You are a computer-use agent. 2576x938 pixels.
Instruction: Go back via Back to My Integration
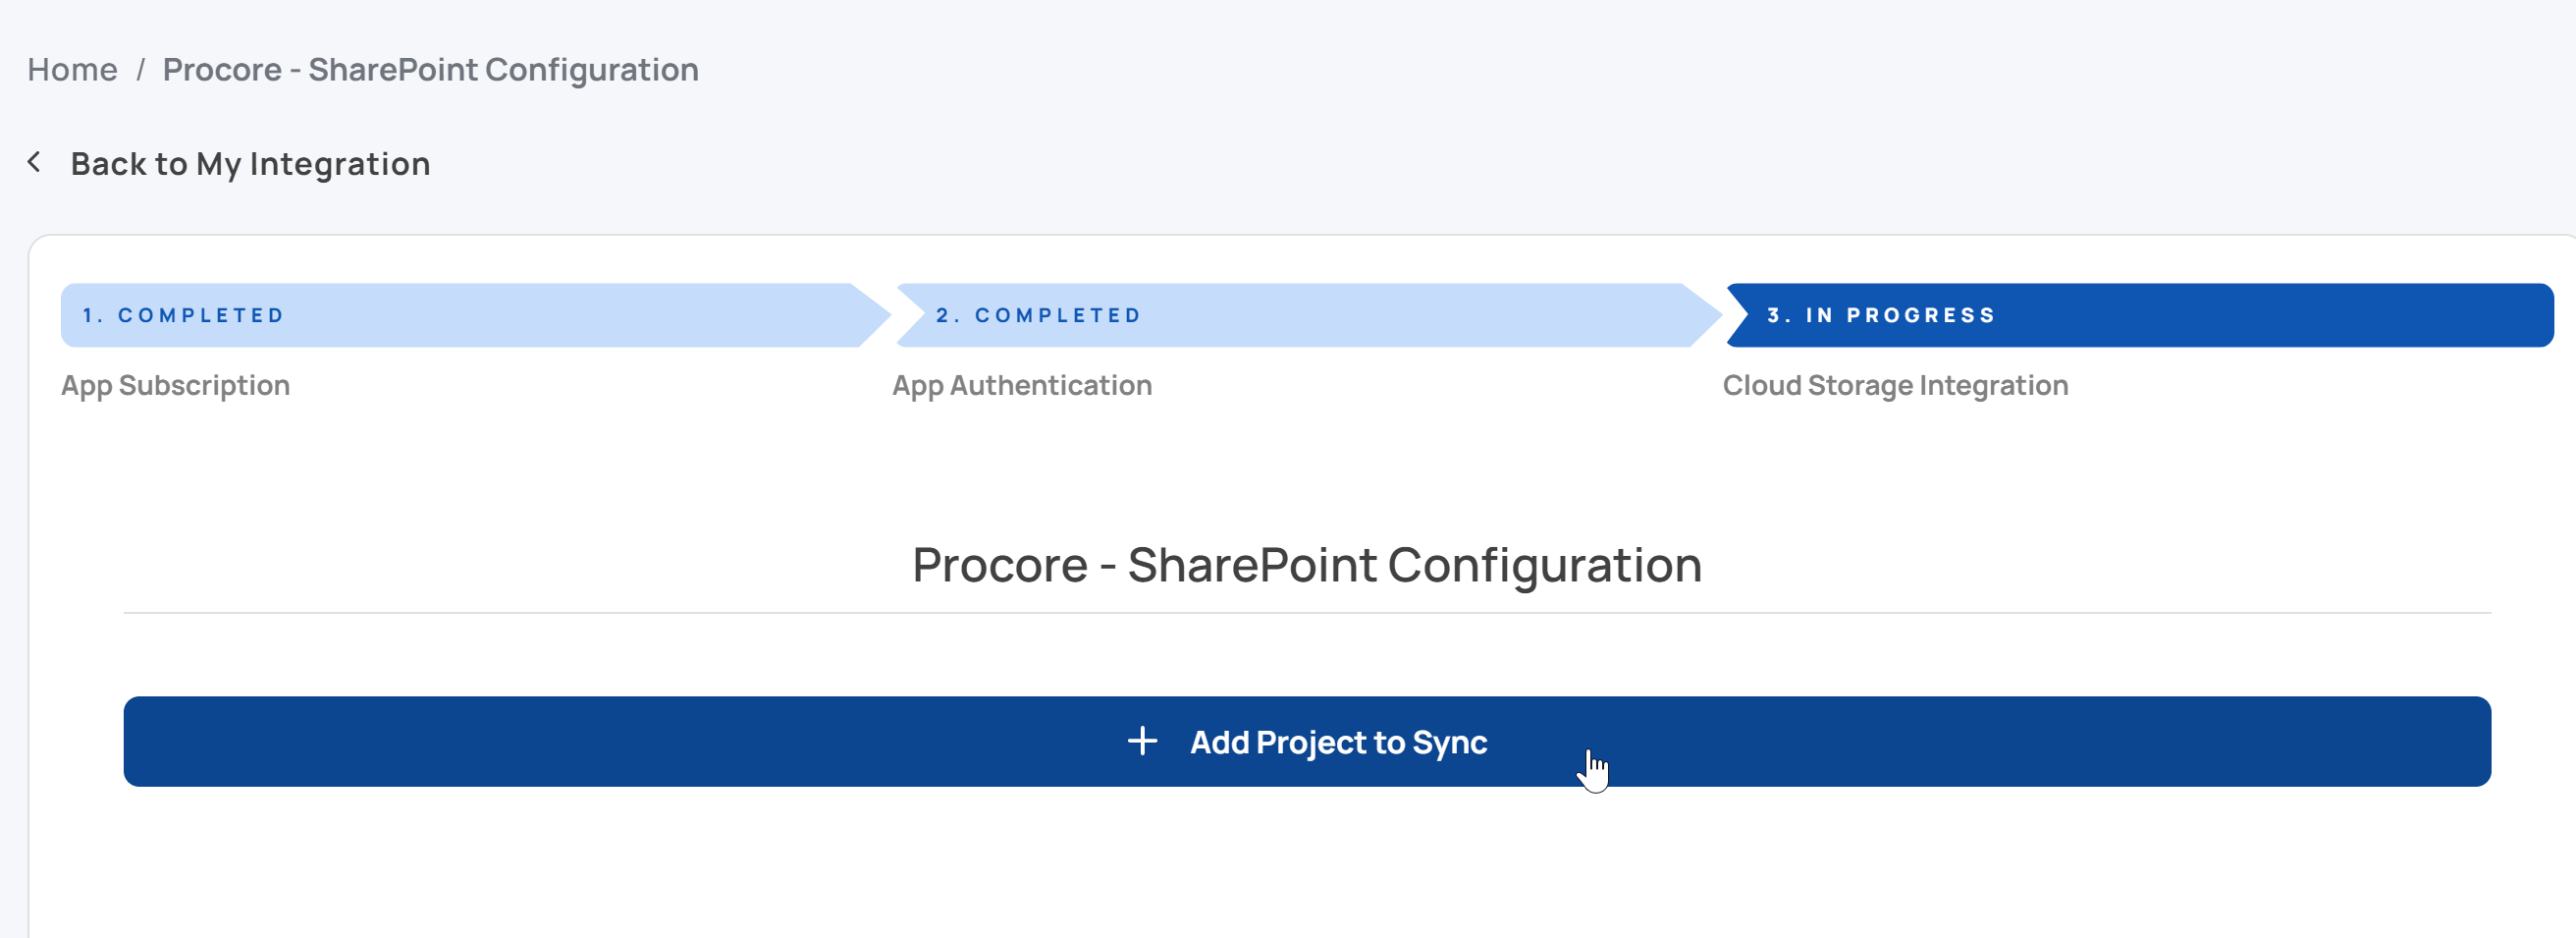click(250, 163)
